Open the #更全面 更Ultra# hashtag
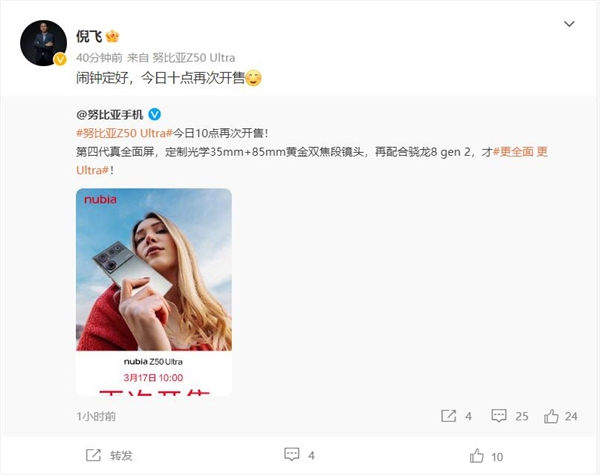 click(x=312, y=161)
